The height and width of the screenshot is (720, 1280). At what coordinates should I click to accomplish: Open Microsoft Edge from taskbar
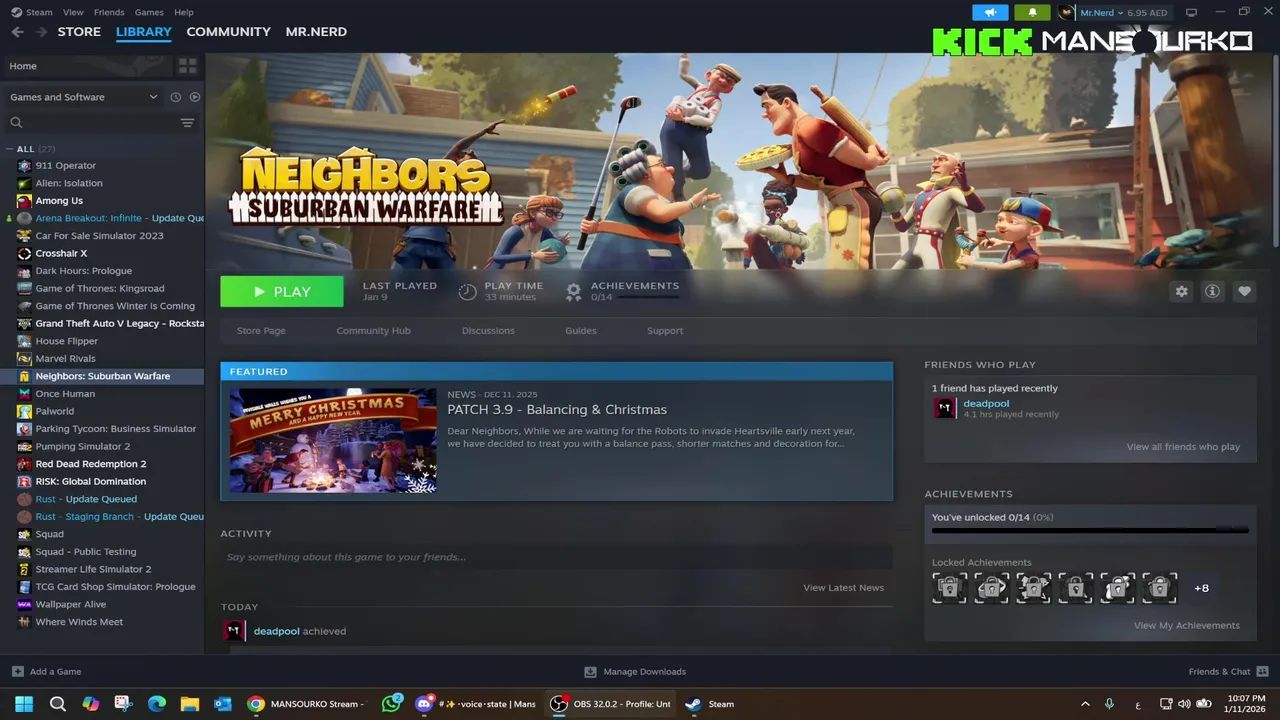point(156,704)
